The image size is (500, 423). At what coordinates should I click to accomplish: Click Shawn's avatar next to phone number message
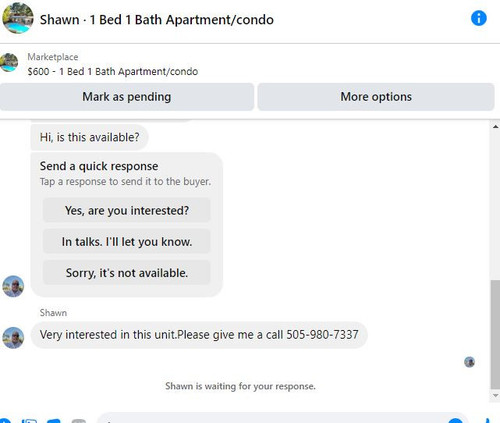(13, 338)
